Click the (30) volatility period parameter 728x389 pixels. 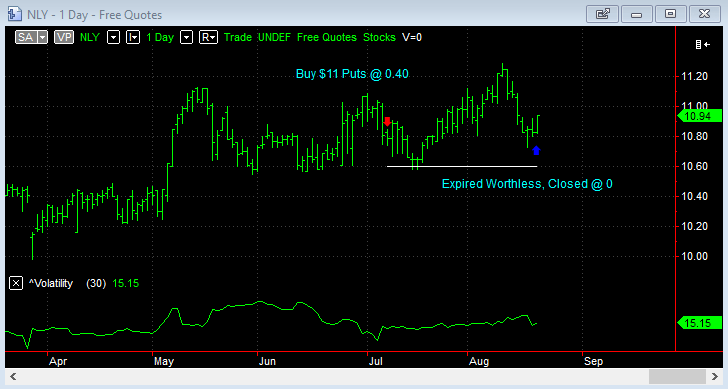pos(96,283)
